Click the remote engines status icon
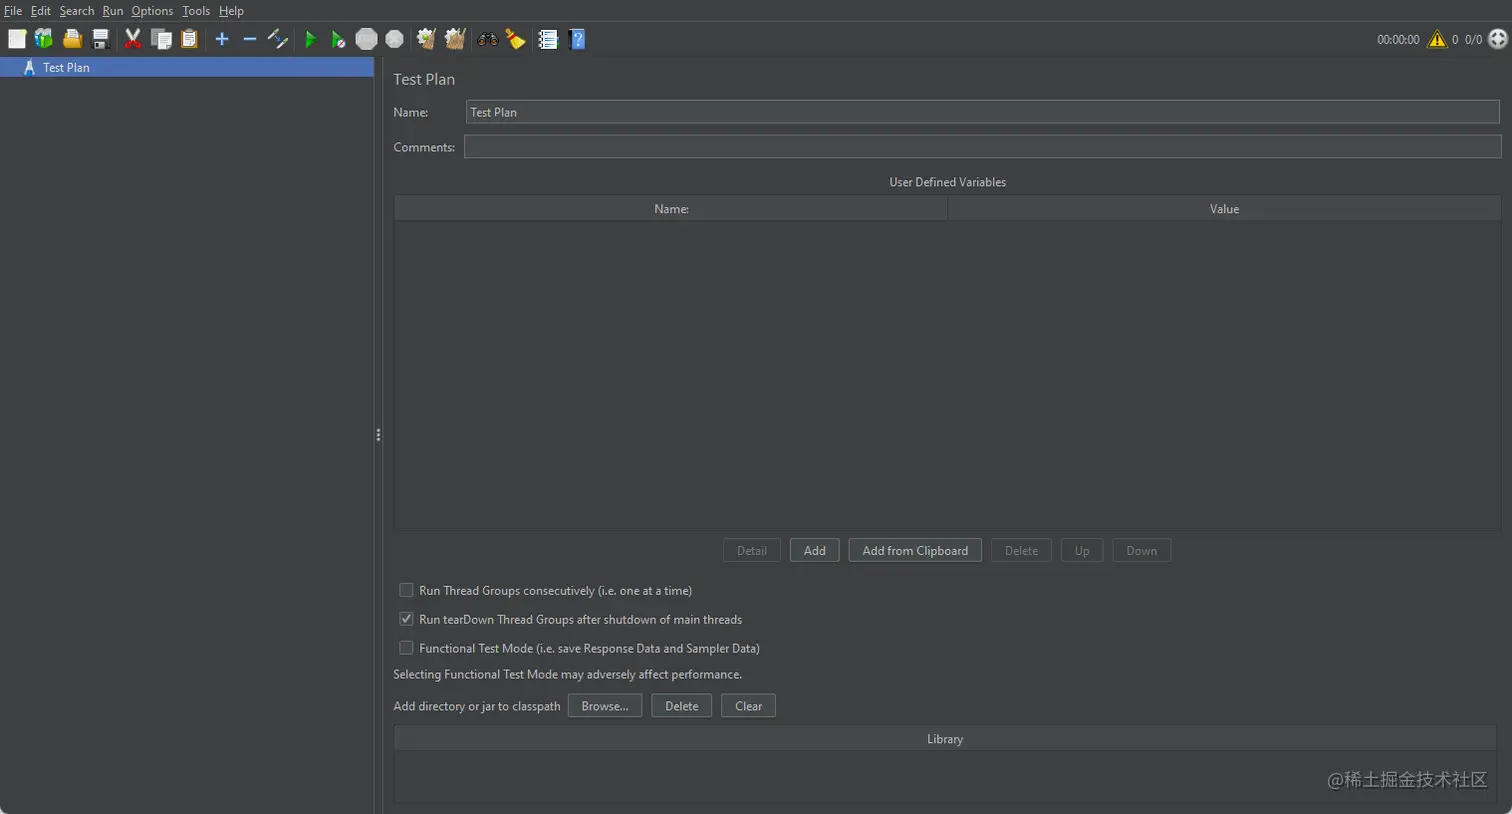 1498,39
